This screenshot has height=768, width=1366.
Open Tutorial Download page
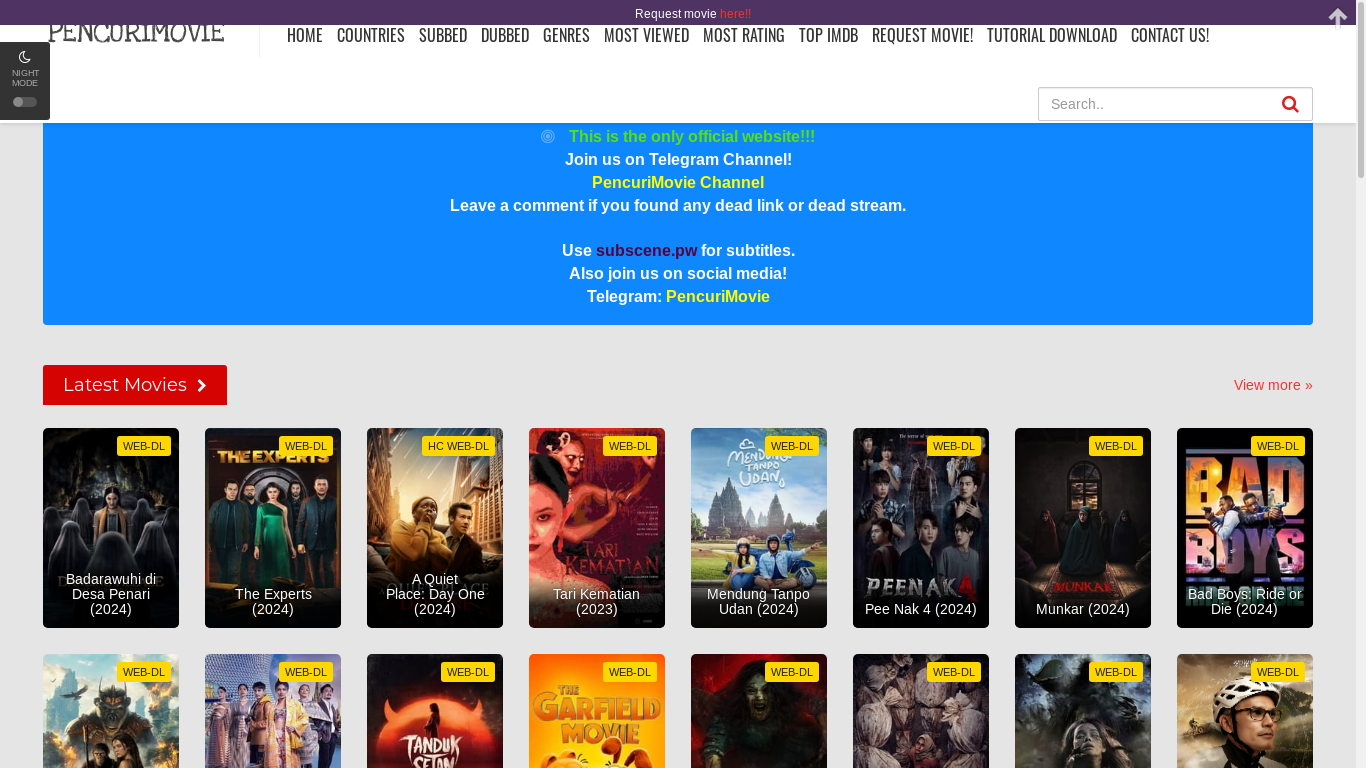[x=1052, y=35]
